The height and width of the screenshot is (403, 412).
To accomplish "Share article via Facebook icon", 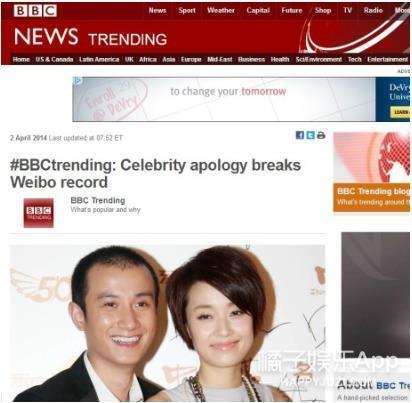I will [x=300, y=135].
